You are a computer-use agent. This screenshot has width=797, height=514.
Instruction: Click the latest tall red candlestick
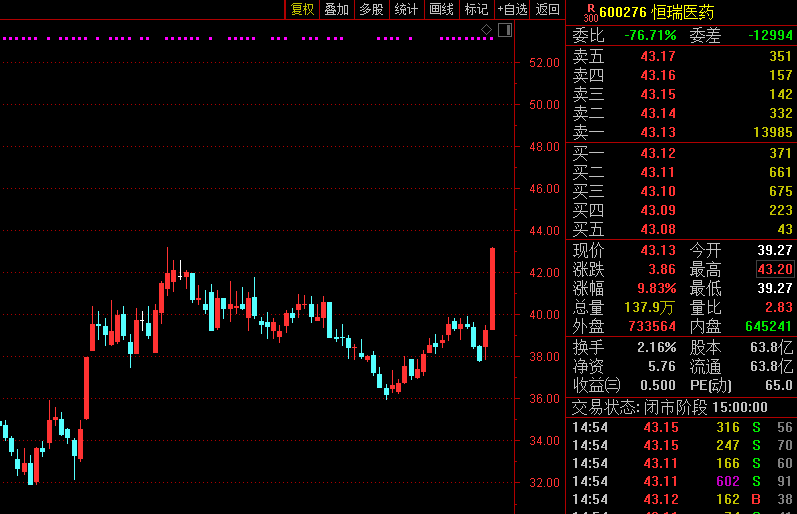492,288
